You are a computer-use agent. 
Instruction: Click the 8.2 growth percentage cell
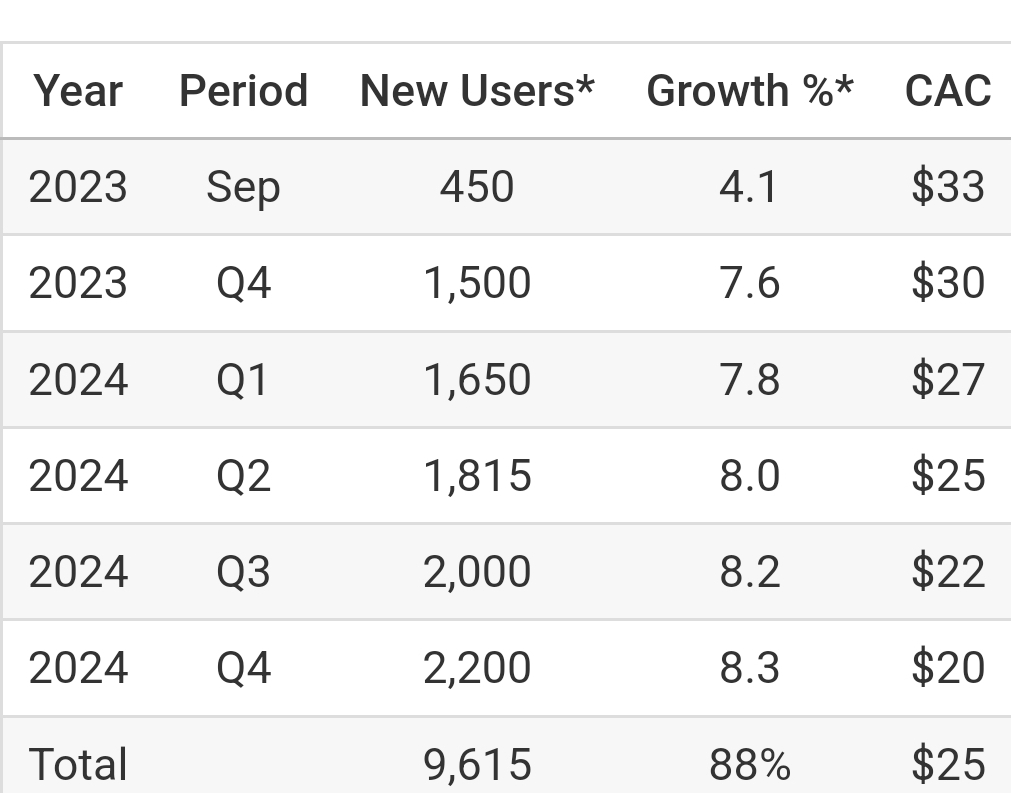point(750,572)
